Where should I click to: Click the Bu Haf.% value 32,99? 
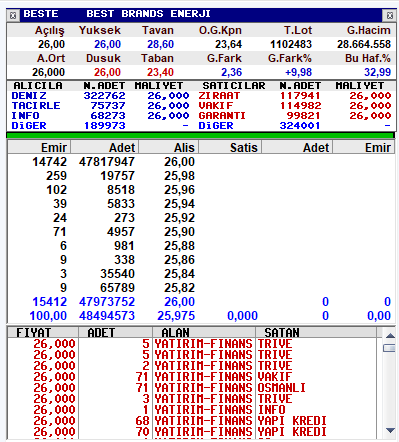[377, 72]
